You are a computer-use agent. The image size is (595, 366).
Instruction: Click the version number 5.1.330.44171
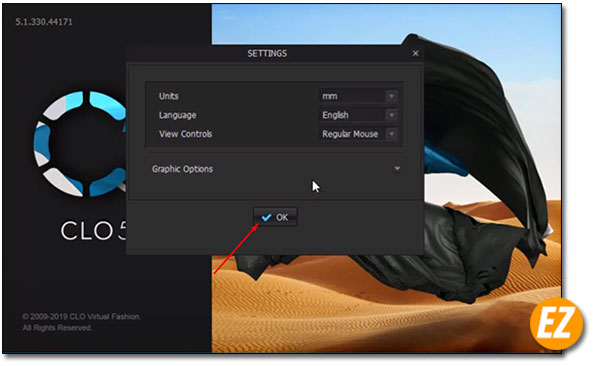point(44,22)
